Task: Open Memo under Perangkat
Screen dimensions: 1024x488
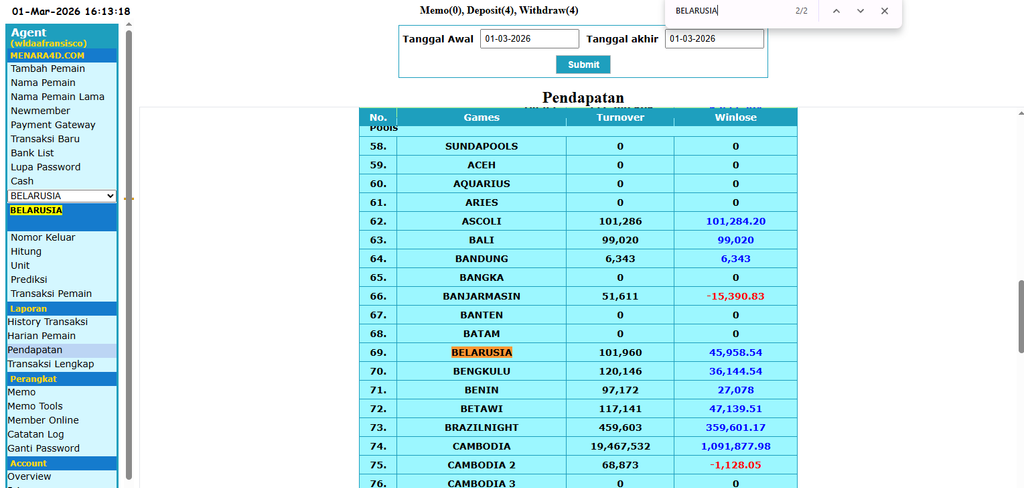Action: click(x=22, y=392)
